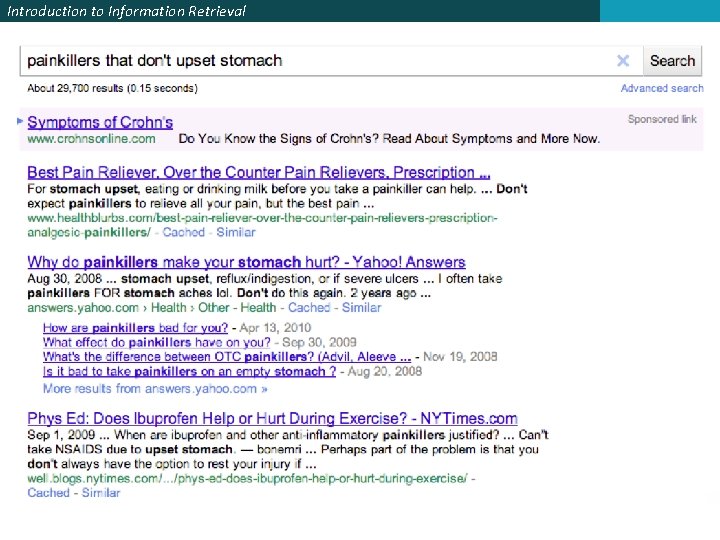720x540 pixels.
Task: Clear the search box with the X icon
Action: pyautogui.click(x=623, y=61)
